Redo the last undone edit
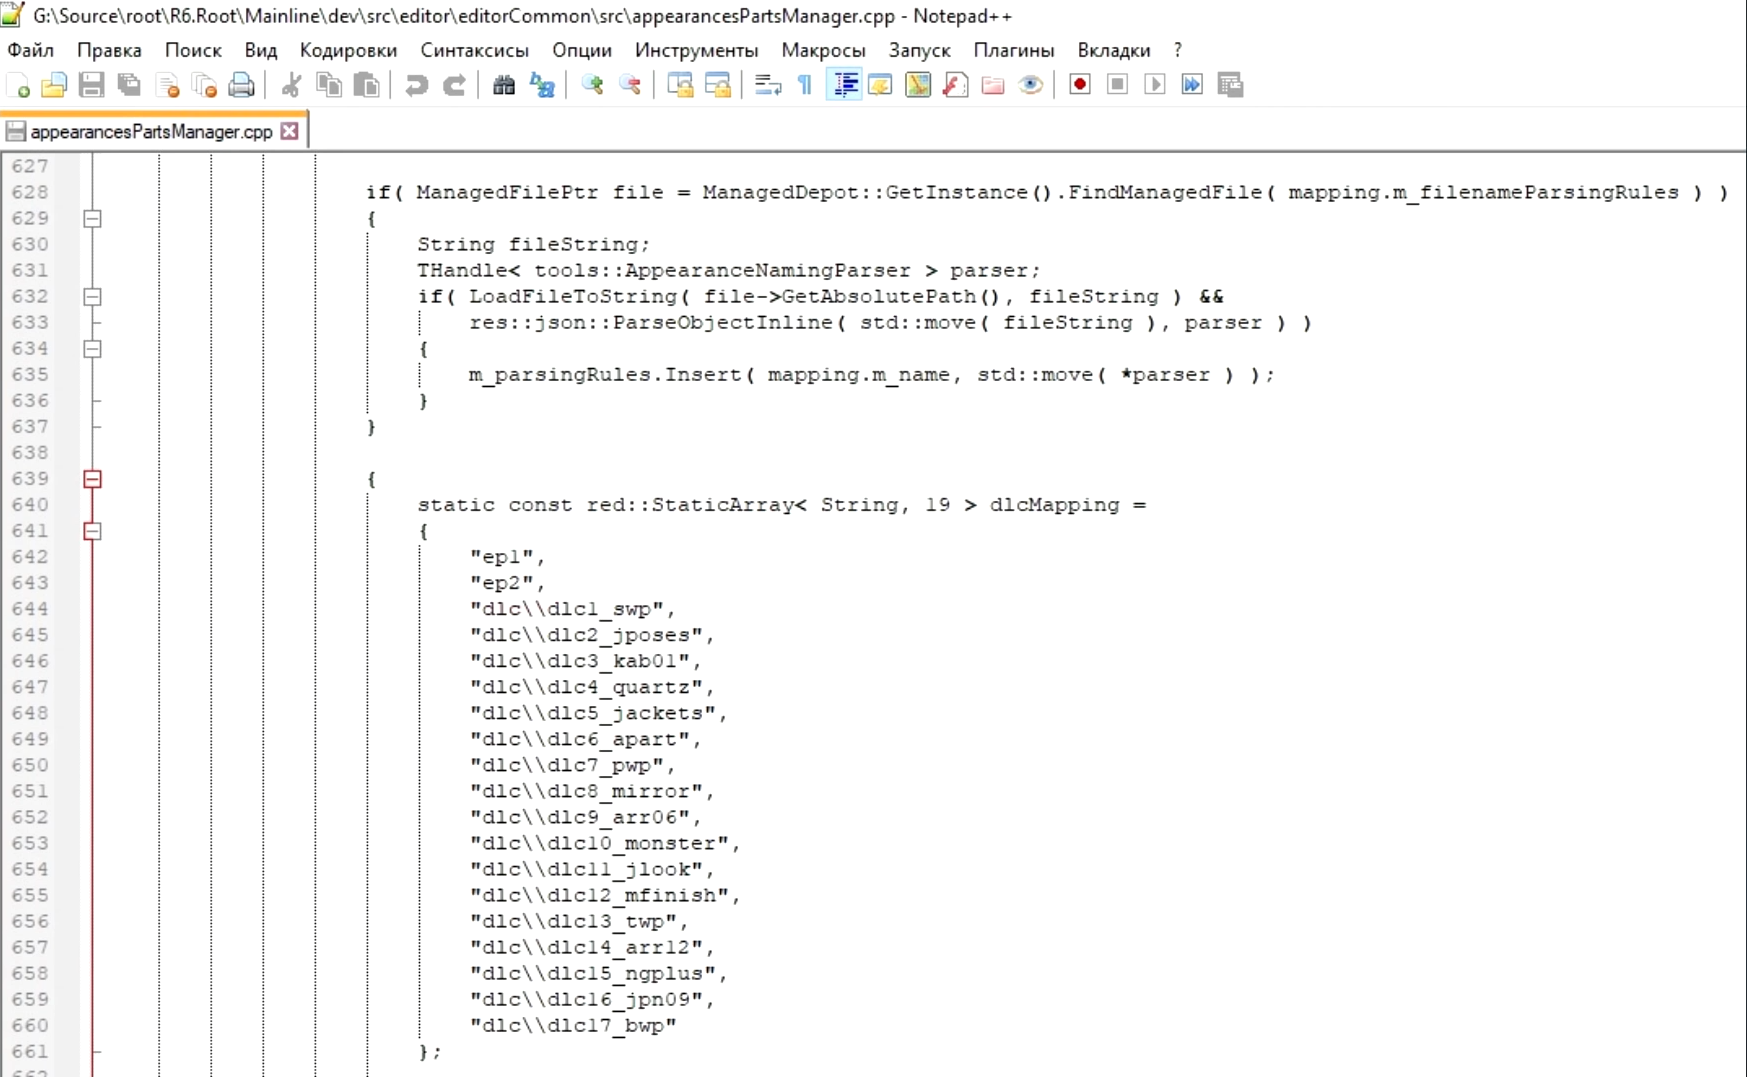This screenshot has height=1077, width=1747. (x=454, y=85)
